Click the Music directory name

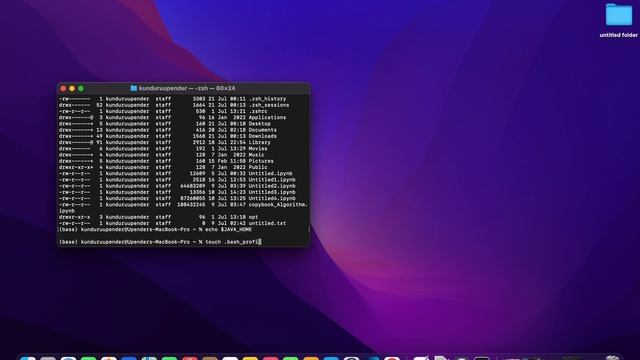(256, 155)
